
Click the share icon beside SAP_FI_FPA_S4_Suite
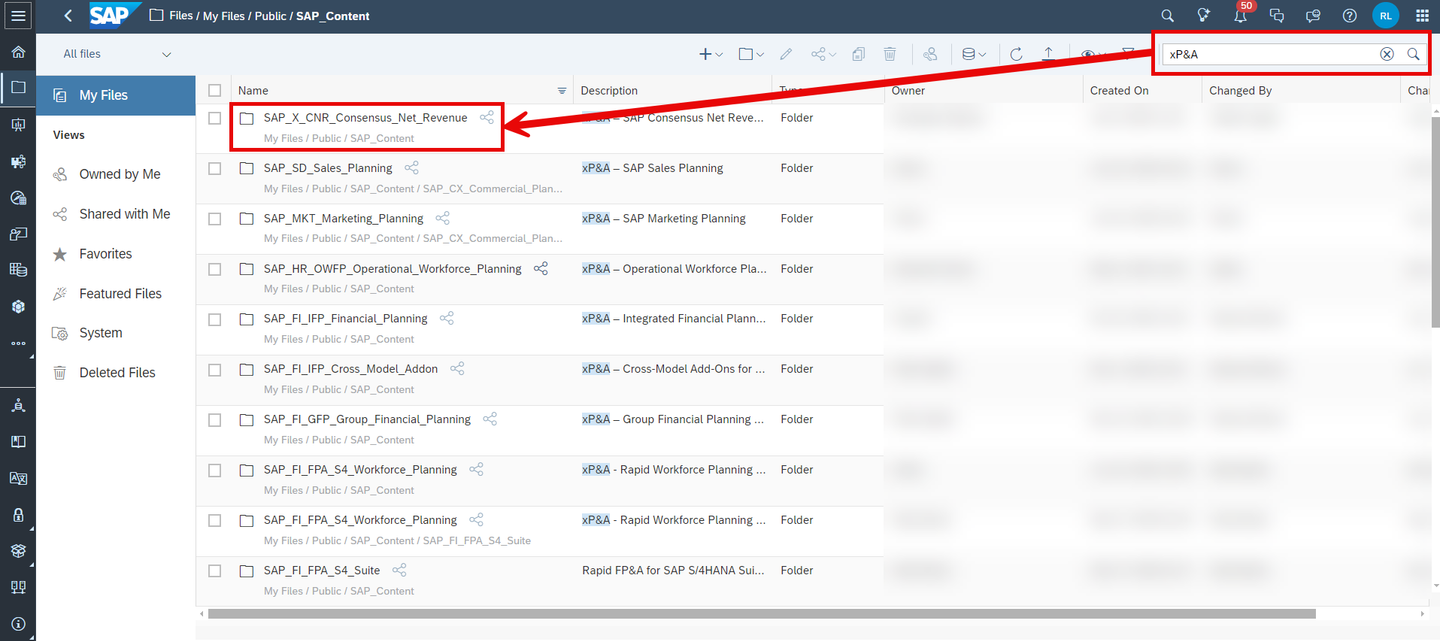399,570
